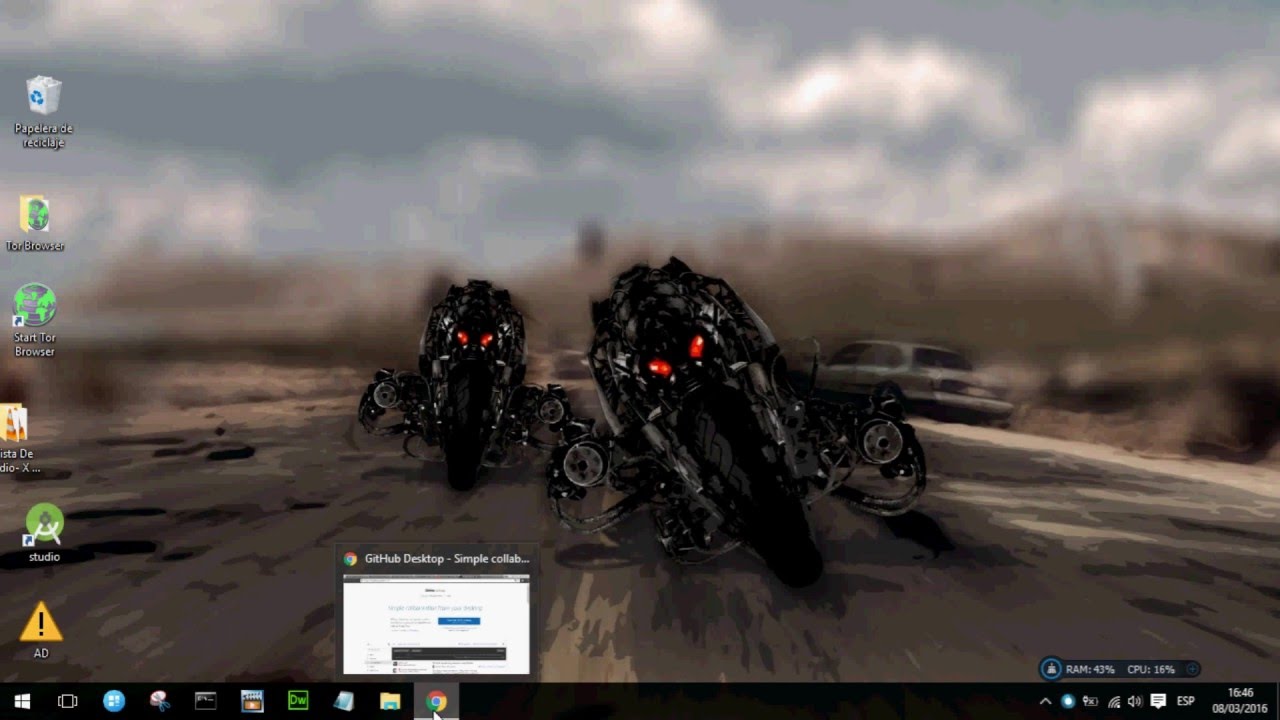
Task: Click the glowing blue tray icon
Action: pos(1068,701)
